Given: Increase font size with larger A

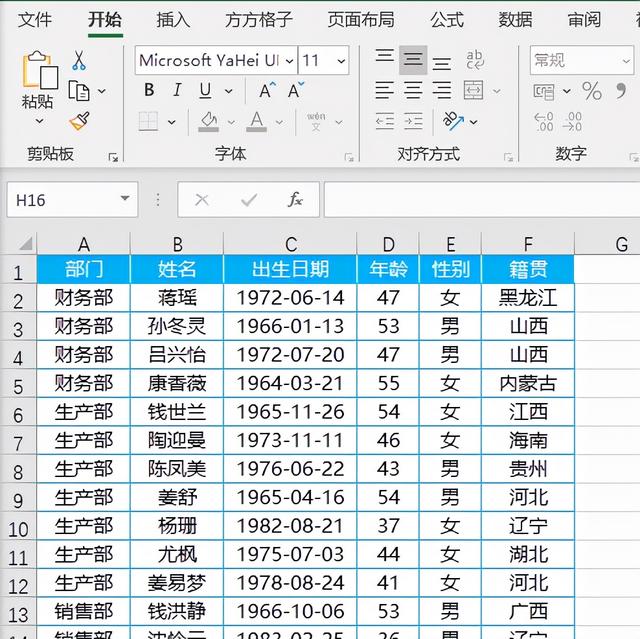Looking at the screenshot, I should 268,90.
